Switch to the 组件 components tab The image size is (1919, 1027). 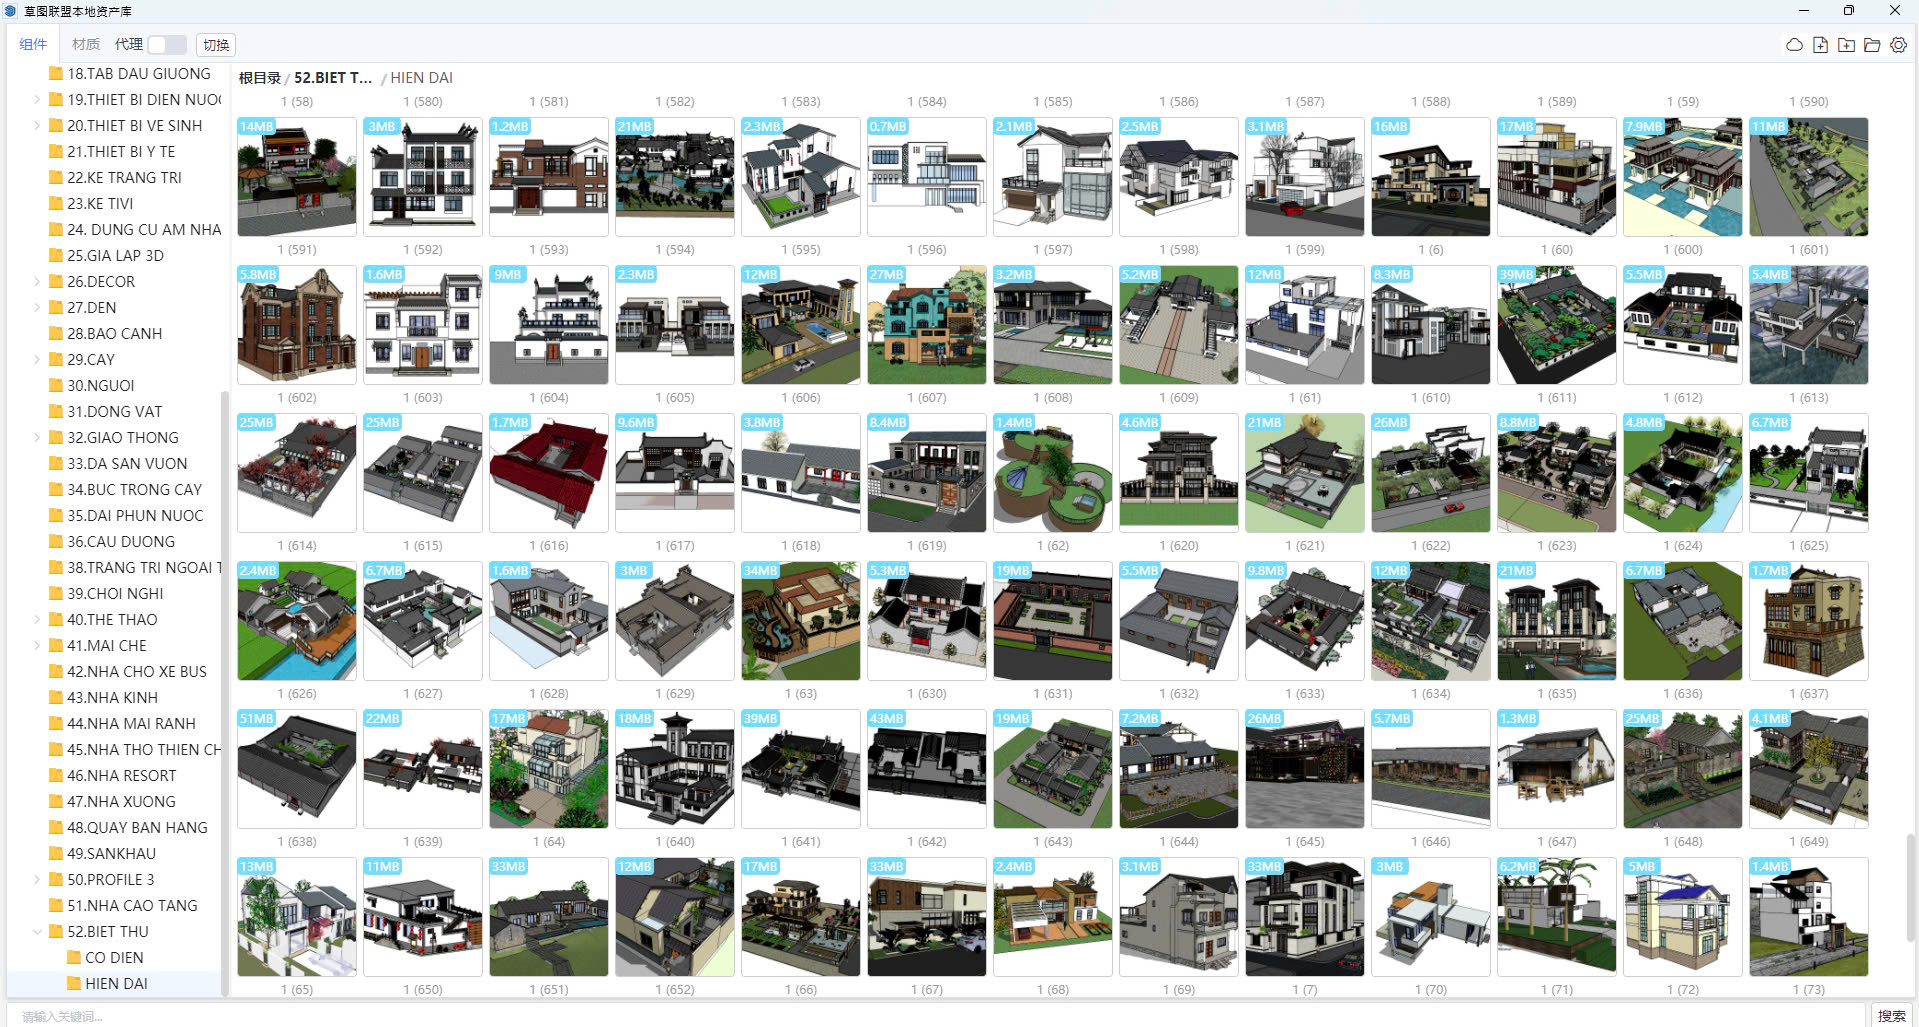tap(33, 45)
